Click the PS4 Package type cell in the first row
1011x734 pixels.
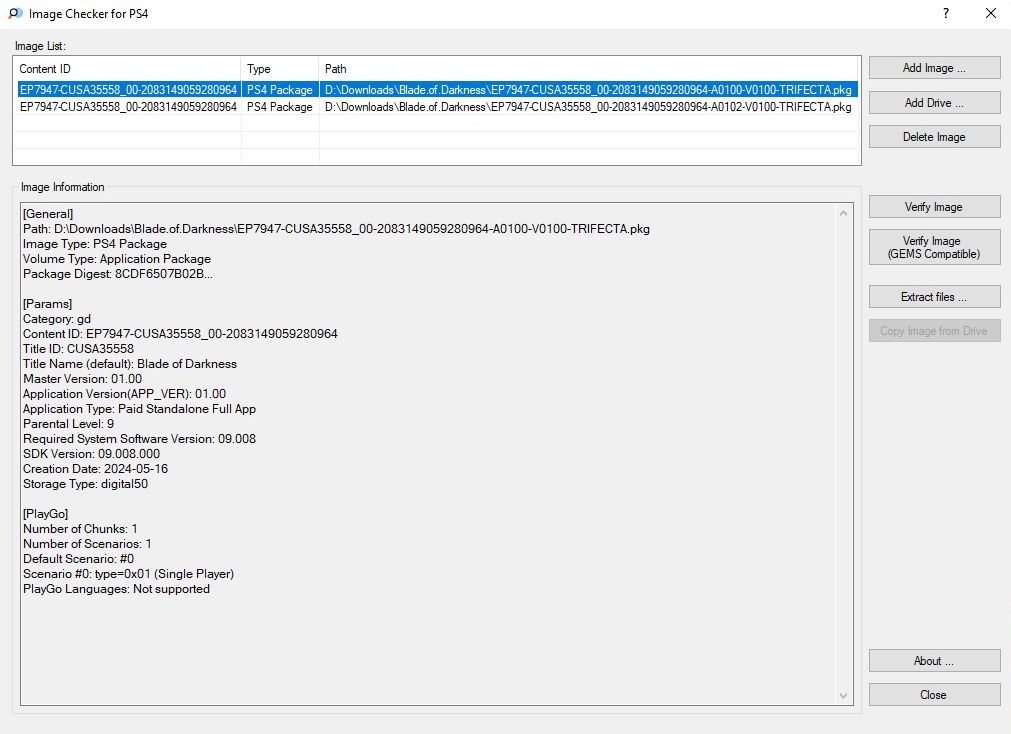280,90
